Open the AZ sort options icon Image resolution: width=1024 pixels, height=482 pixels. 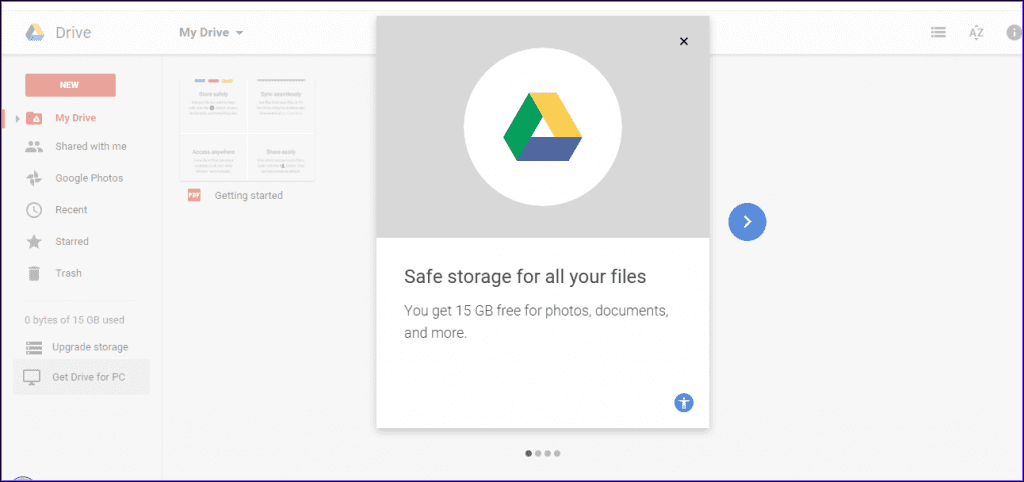coord(976,33)
